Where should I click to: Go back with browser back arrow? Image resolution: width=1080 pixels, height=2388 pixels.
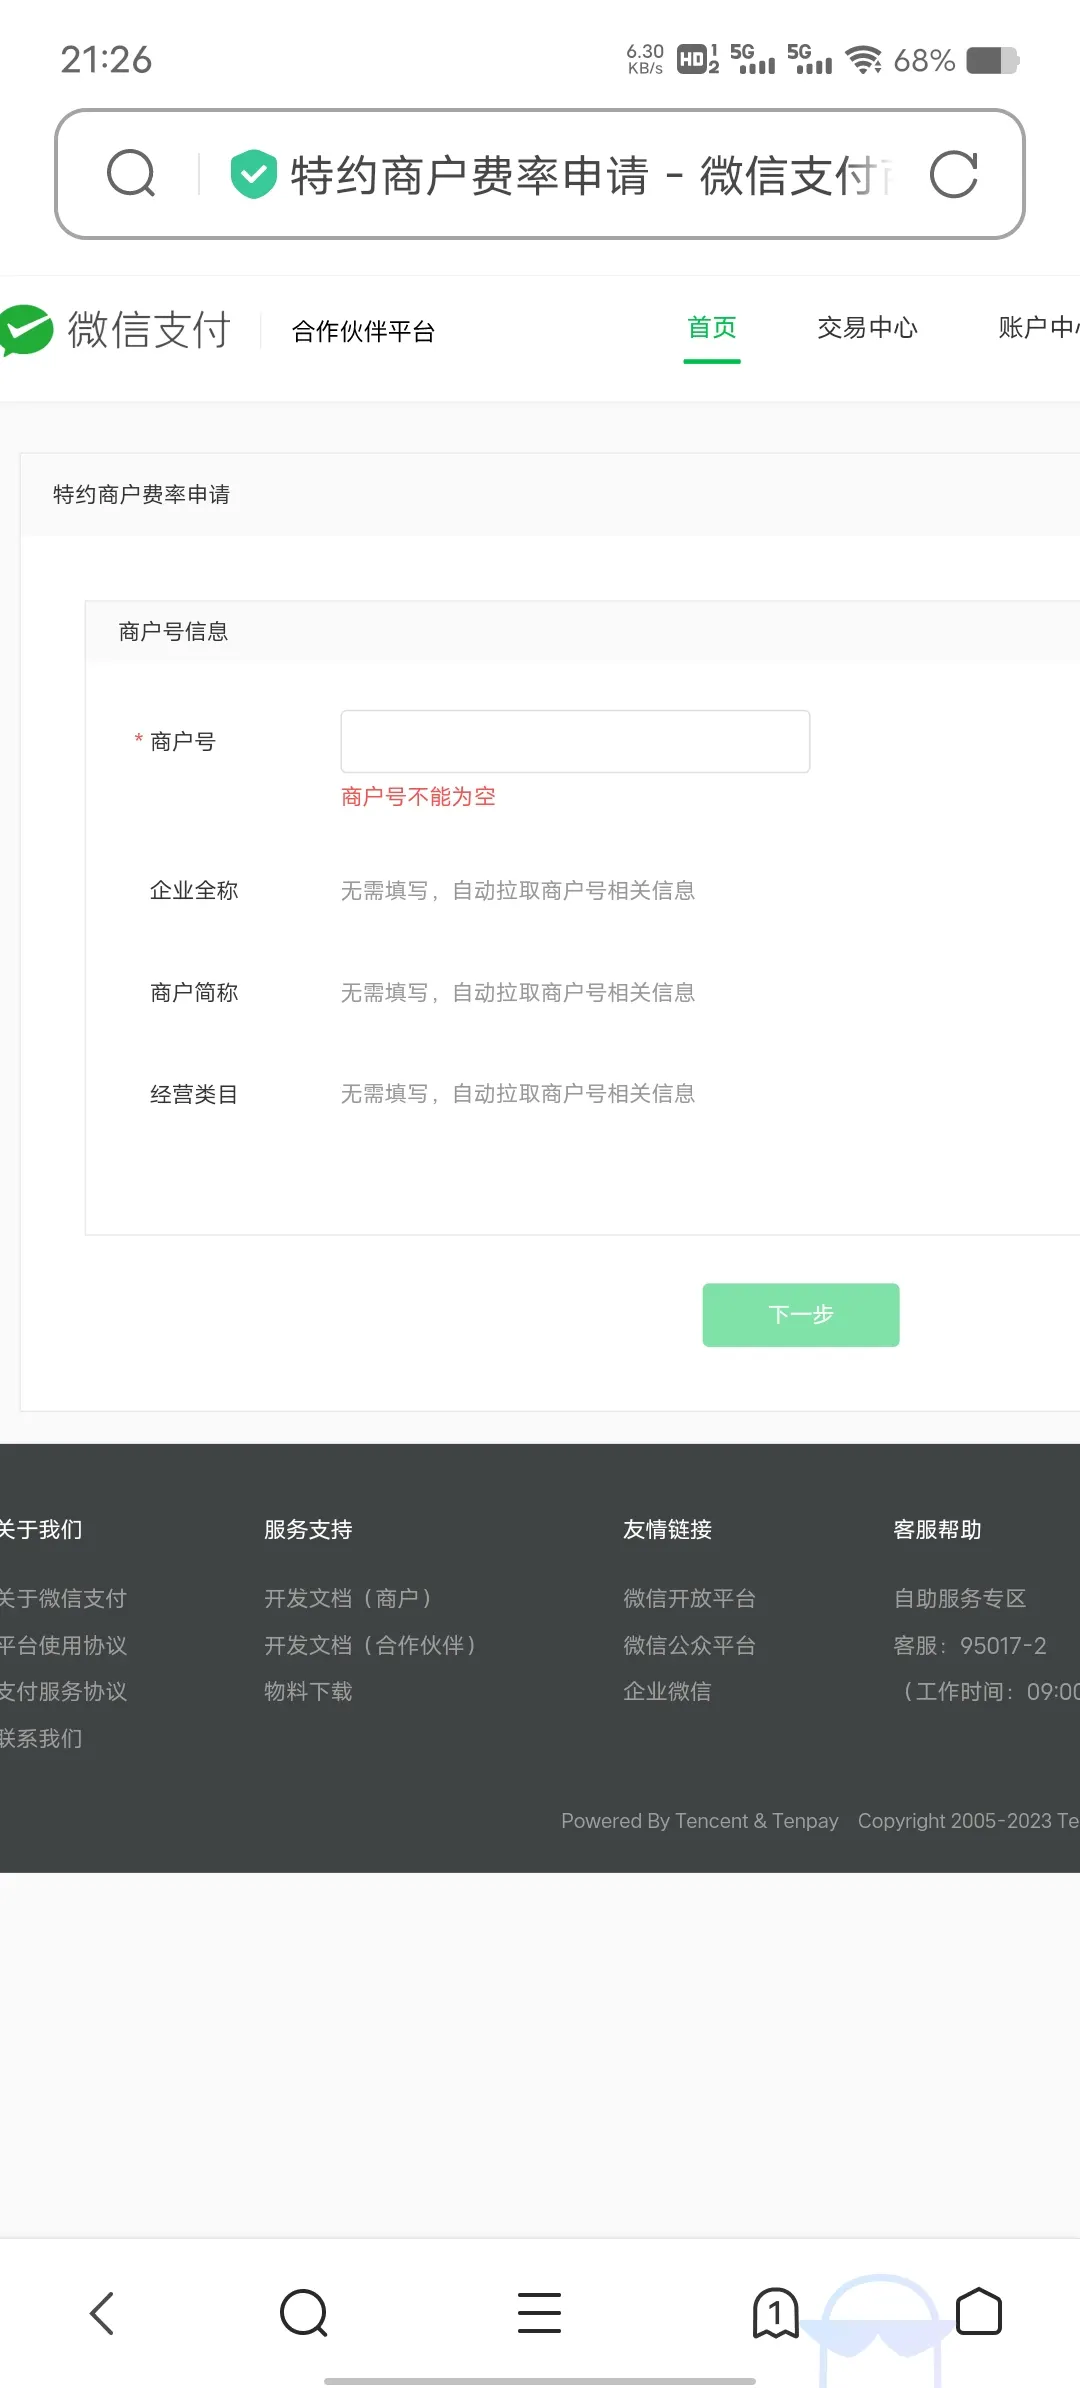(x=102, y=2313)
